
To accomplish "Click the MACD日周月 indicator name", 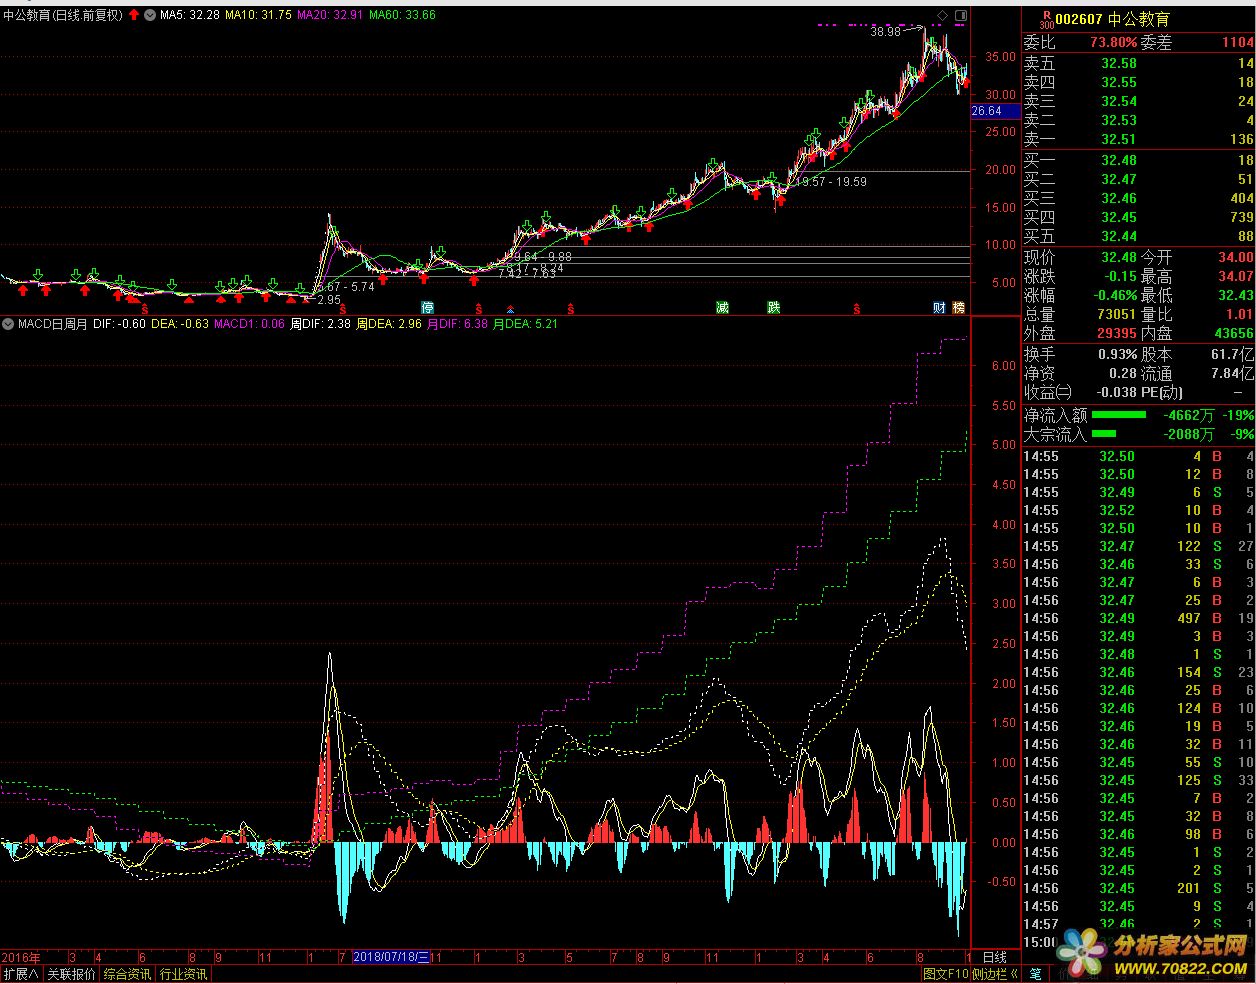I will point(53,324).
